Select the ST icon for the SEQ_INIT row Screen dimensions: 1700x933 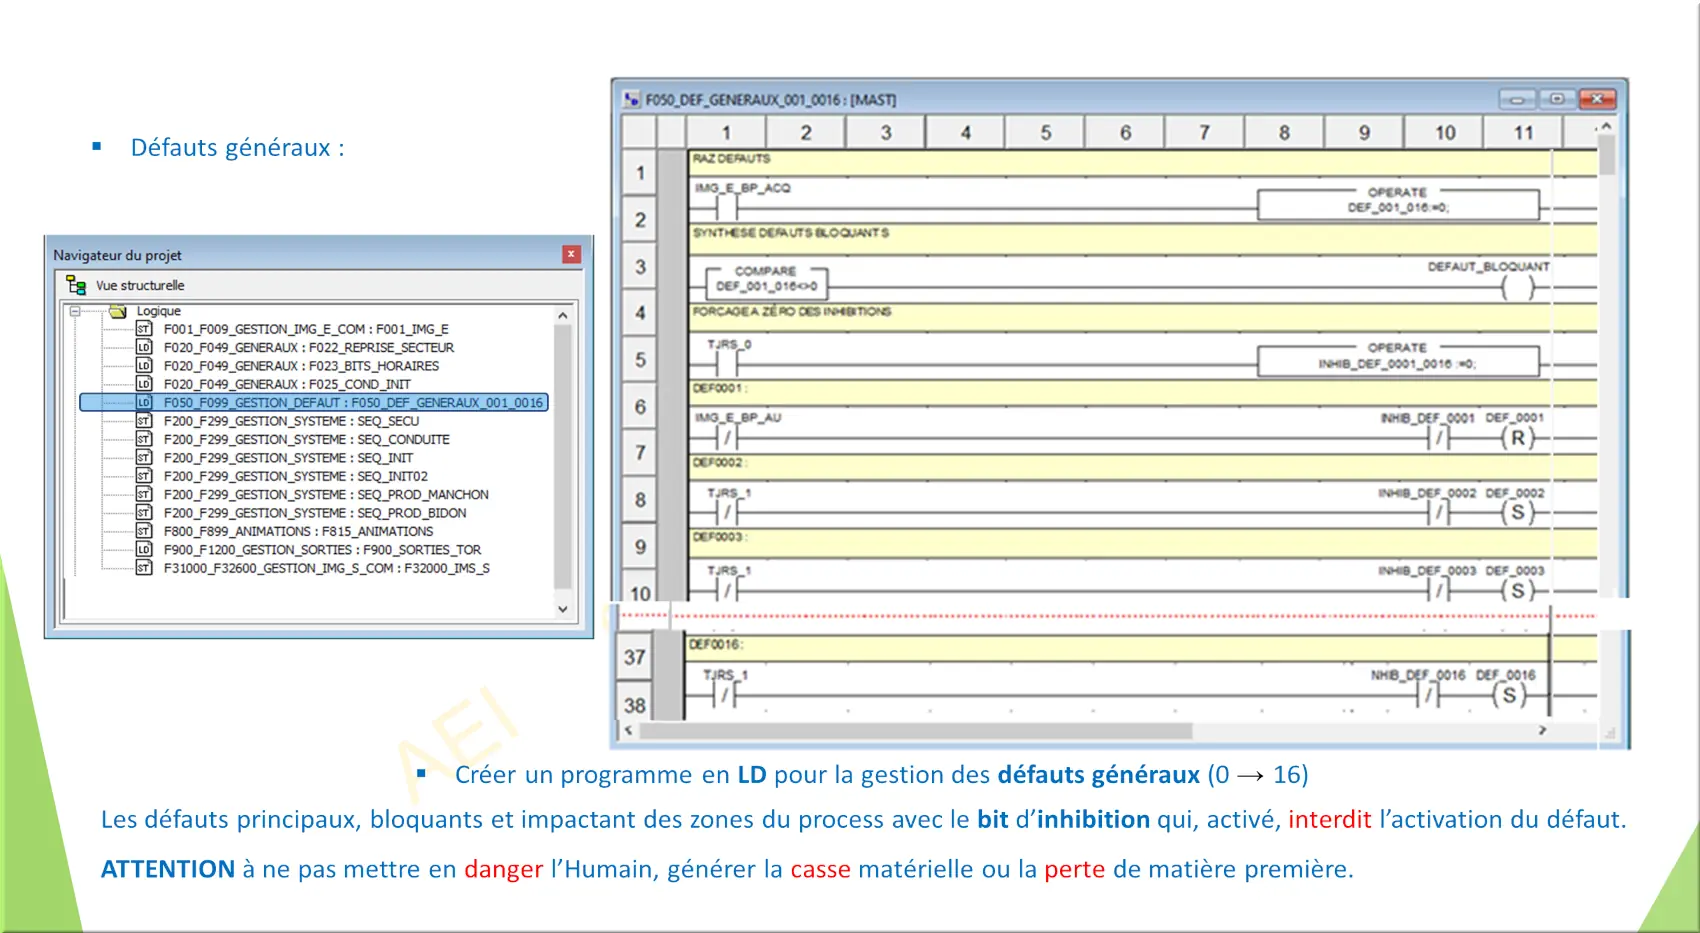[x=144, y=458]
